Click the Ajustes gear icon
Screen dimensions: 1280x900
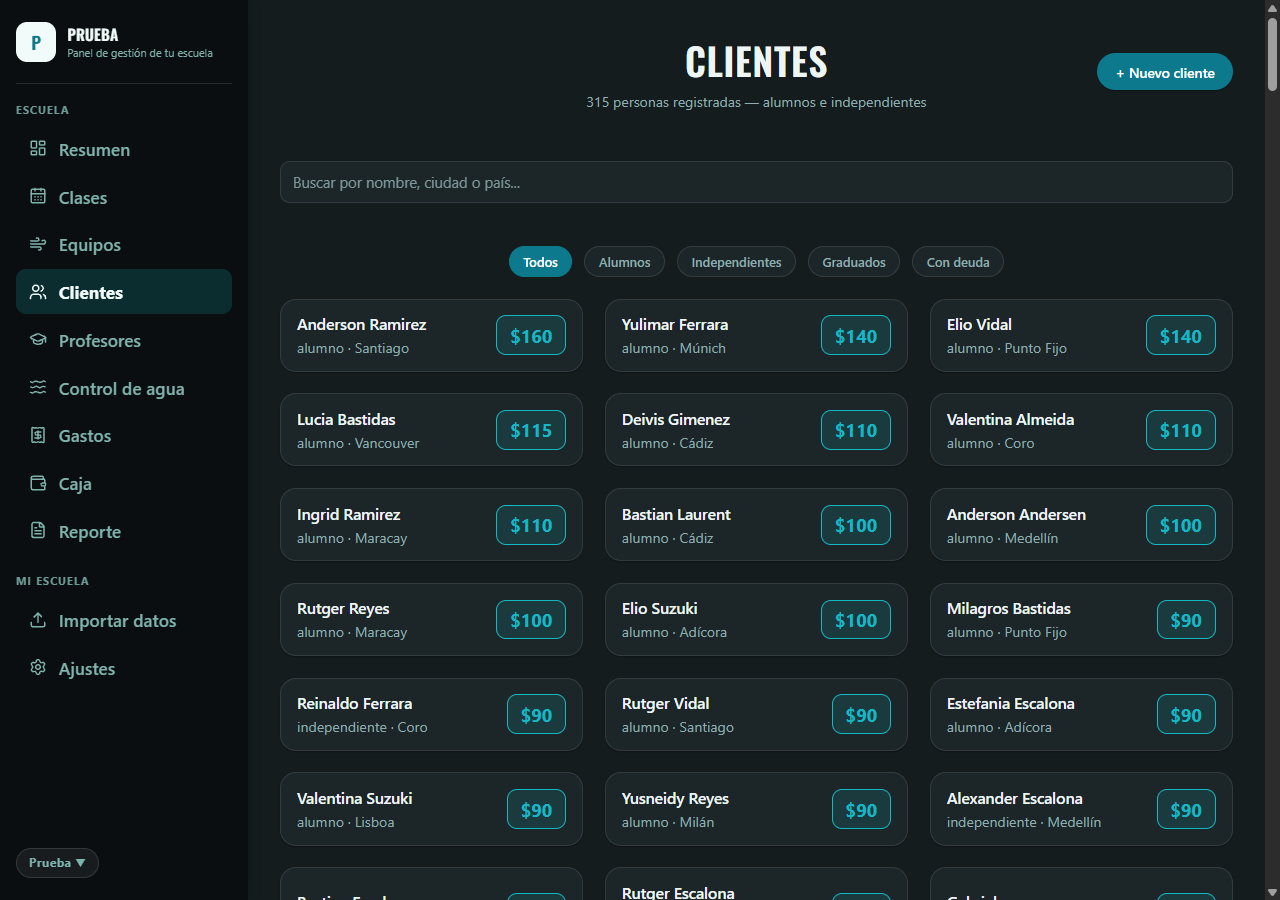tap(38, 668)
